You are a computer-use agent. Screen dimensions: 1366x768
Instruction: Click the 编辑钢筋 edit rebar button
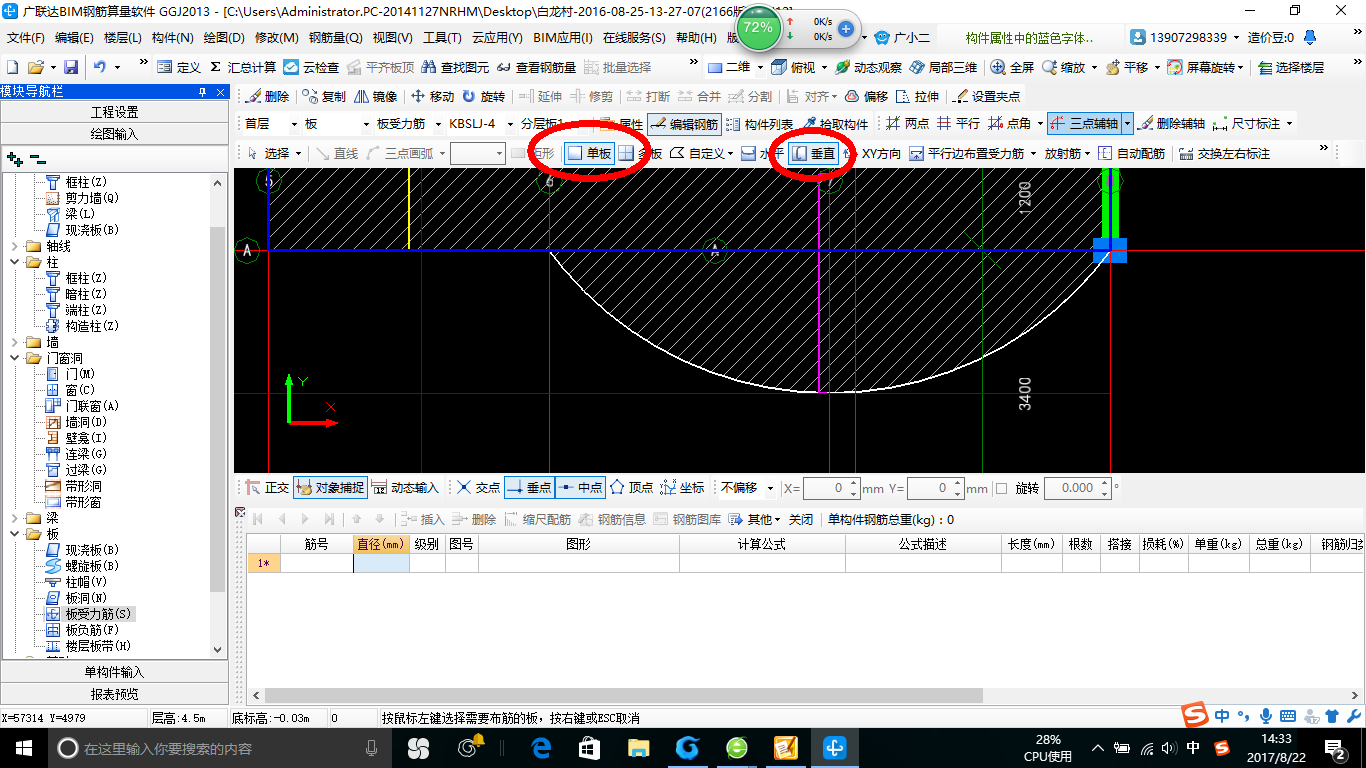pos(684,124)
